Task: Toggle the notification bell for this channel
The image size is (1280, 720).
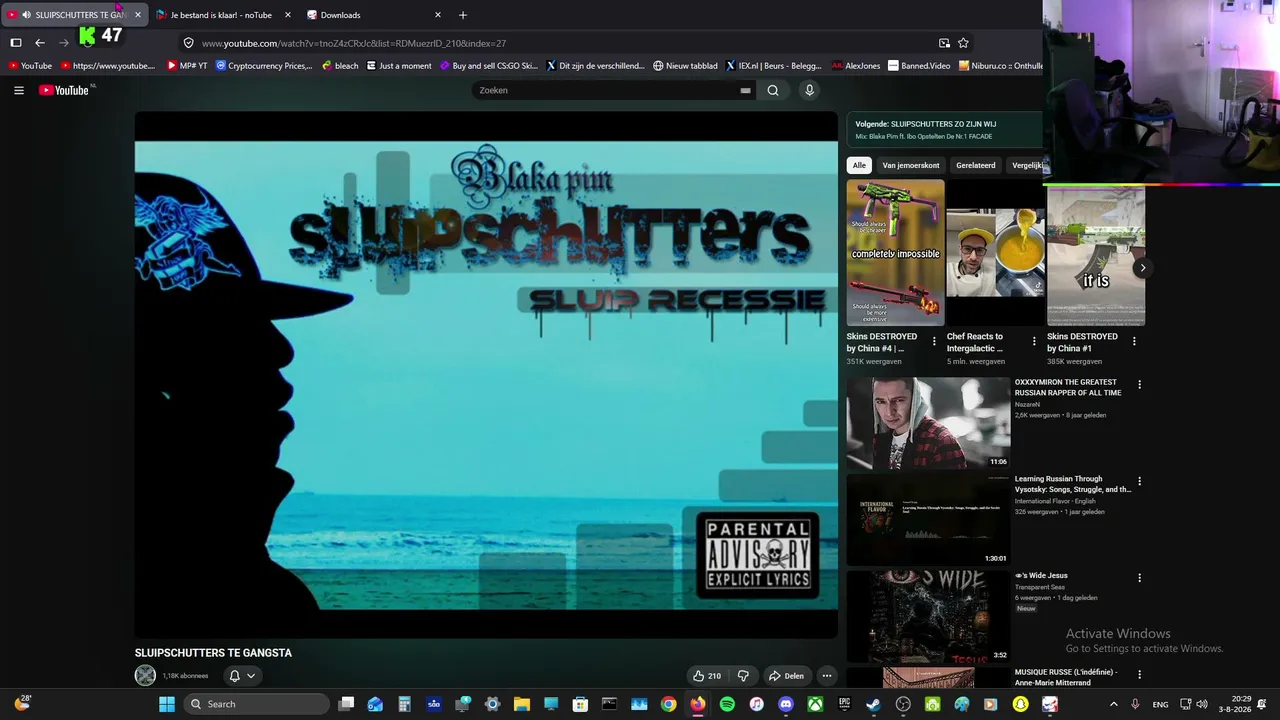Action: click(234, 676)
